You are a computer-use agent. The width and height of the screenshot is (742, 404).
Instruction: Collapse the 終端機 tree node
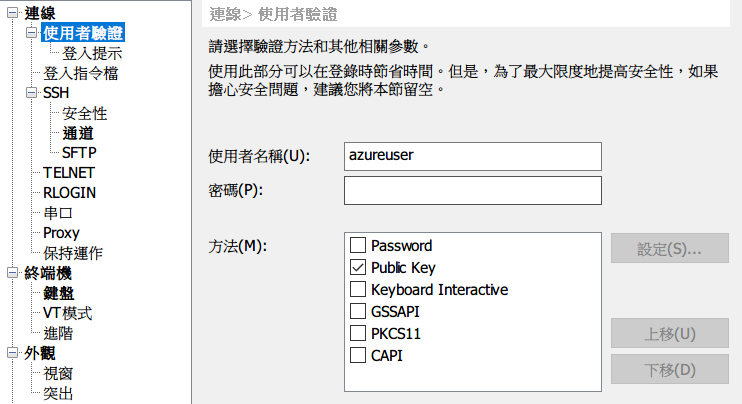13,273
